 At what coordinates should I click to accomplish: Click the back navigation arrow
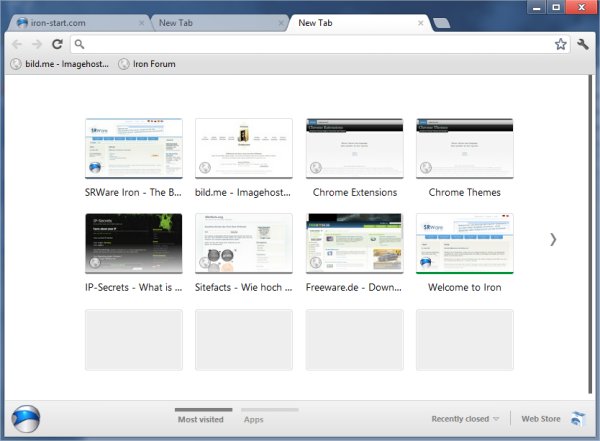point(17,44)
